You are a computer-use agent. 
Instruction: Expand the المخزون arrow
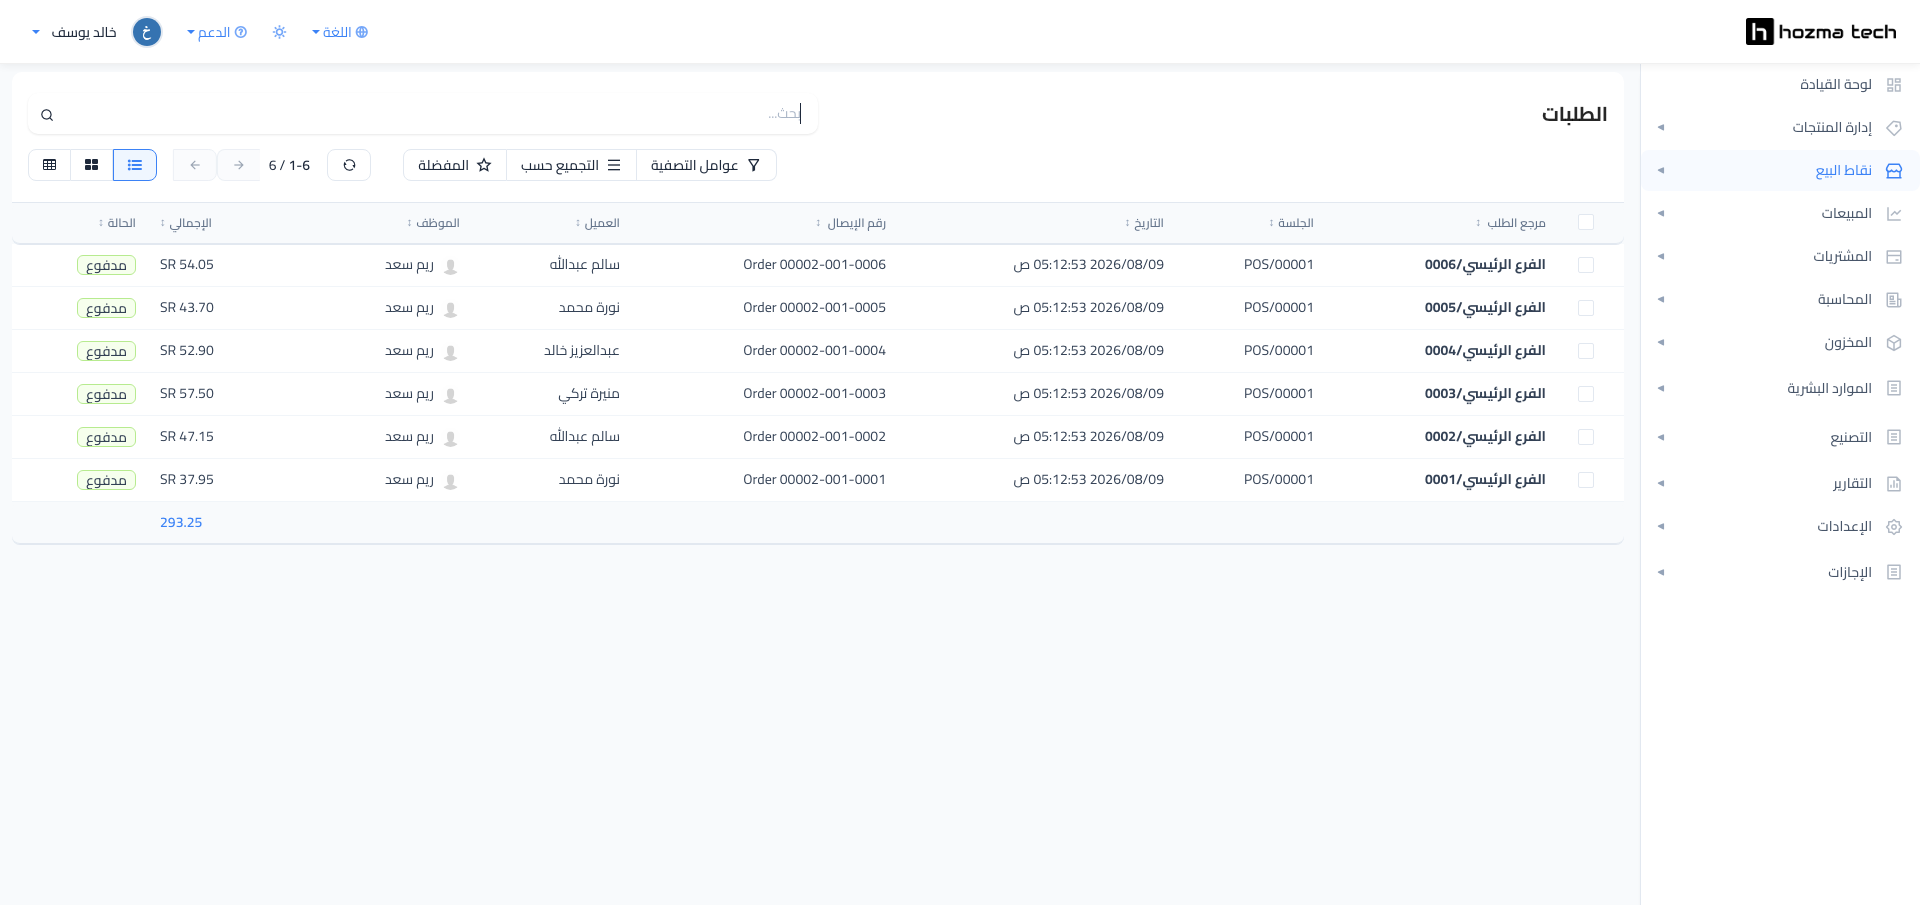tap(1661, 343)
